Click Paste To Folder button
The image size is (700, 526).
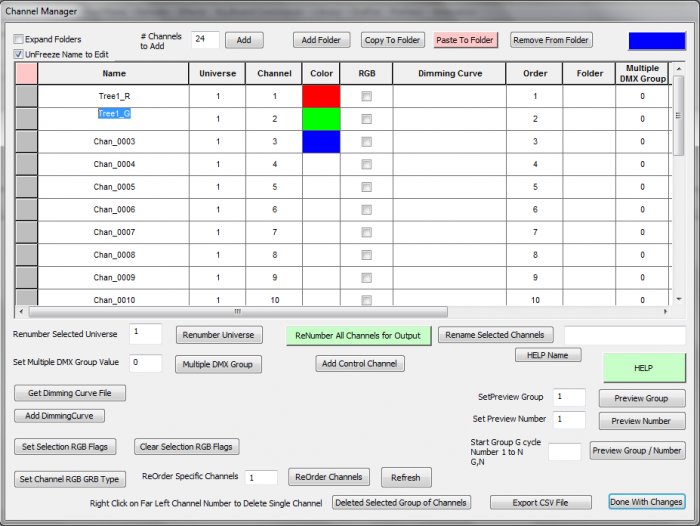point(466,40)
